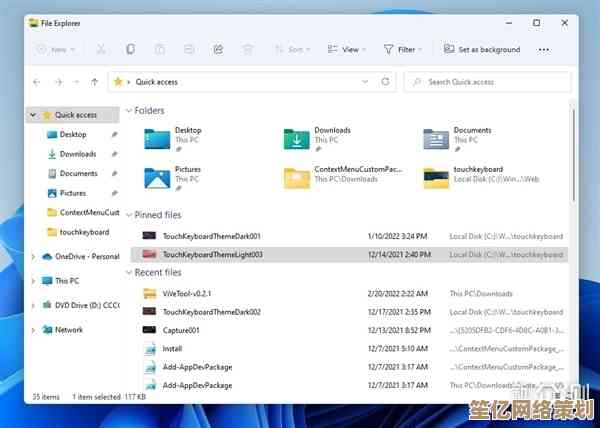Image resolution: width=600 pixels, height=428 pixels.
Task: Open the Downloads folder icon
Action: pyautogui.click(x=297, y=139)
